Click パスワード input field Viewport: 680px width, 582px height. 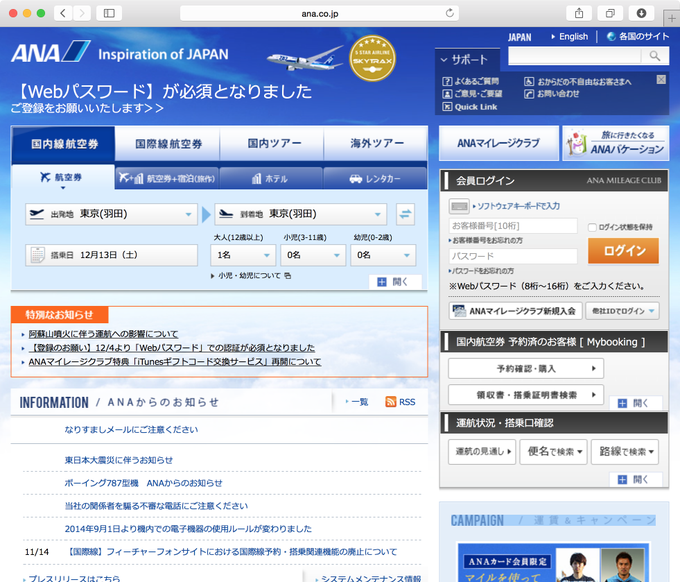pyautogui.click(x=513, y=256)
